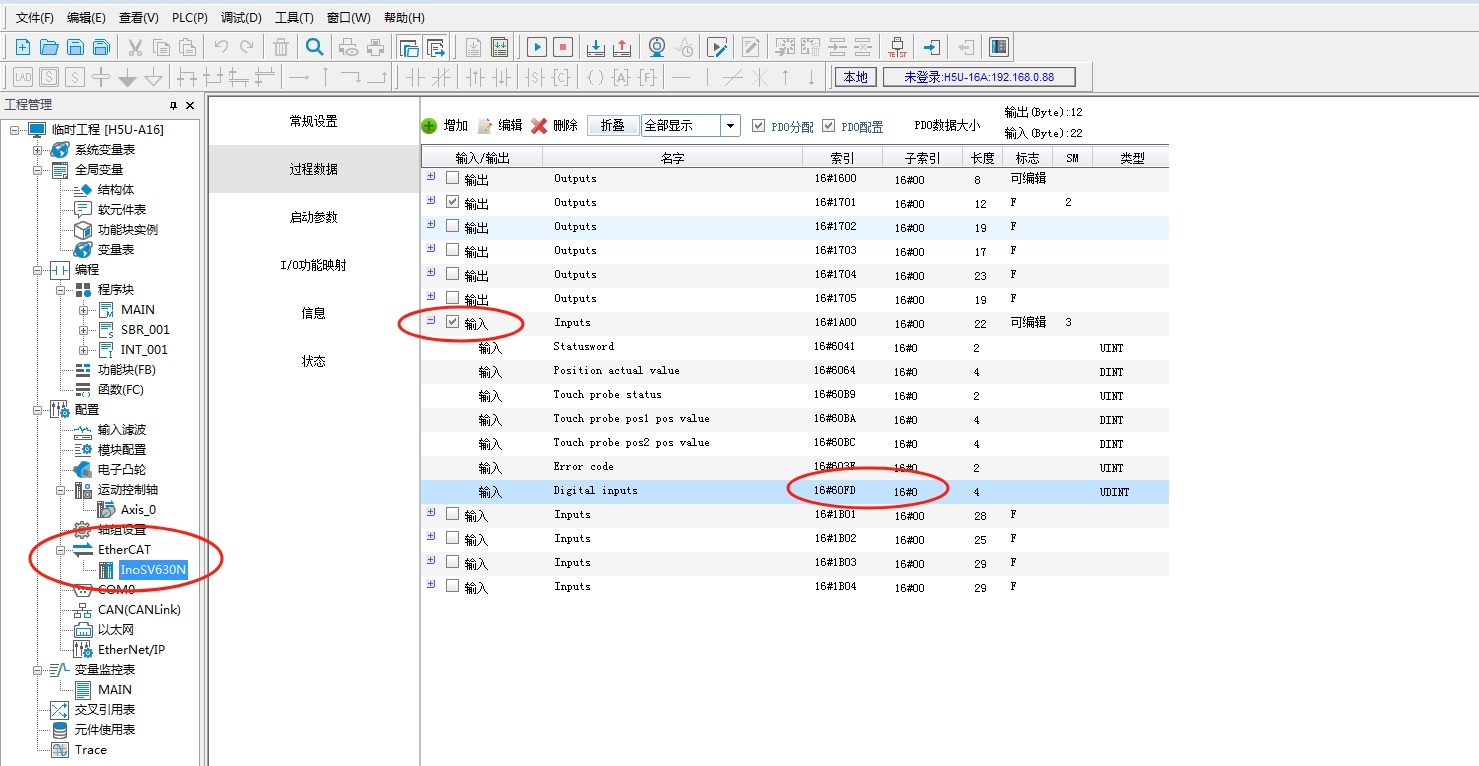
Task: Click the green Add (增加) plus icon
Action: 429,126
